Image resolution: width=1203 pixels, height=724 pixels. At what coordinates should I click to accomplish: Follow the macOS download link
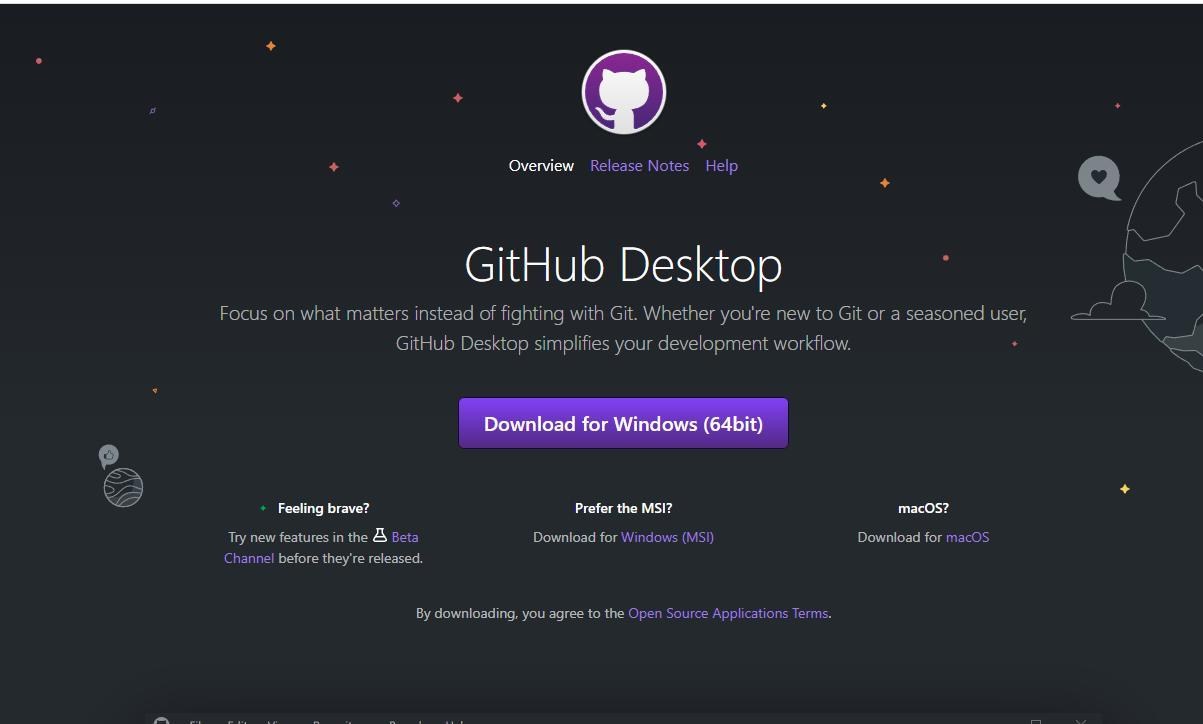[967, 537]
